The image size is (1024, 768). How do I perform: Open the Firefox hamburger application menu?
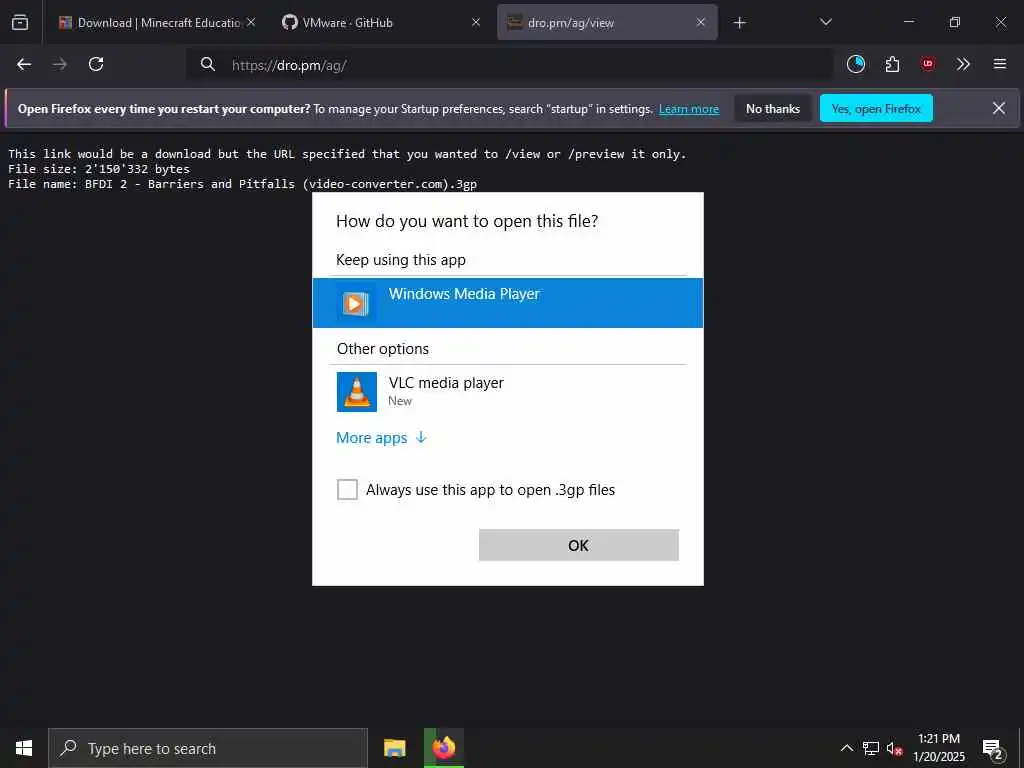[x=999, y=64]
